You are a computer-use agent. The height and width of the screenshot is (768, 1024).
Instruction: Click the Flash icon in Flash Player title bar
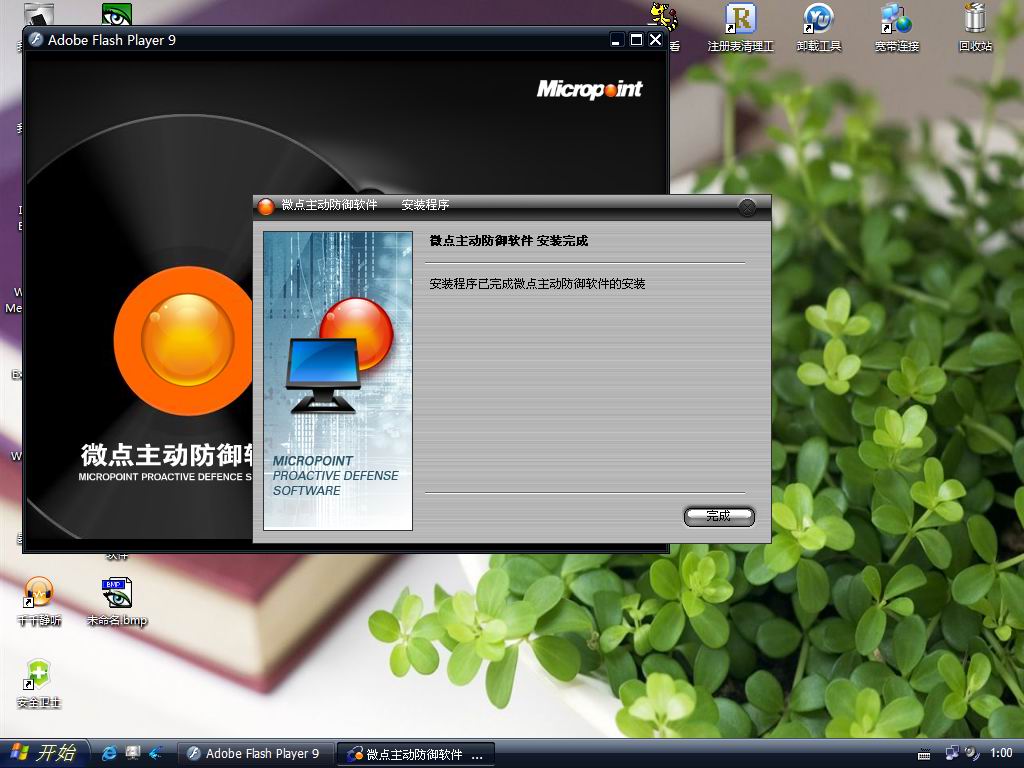(36, 40)
